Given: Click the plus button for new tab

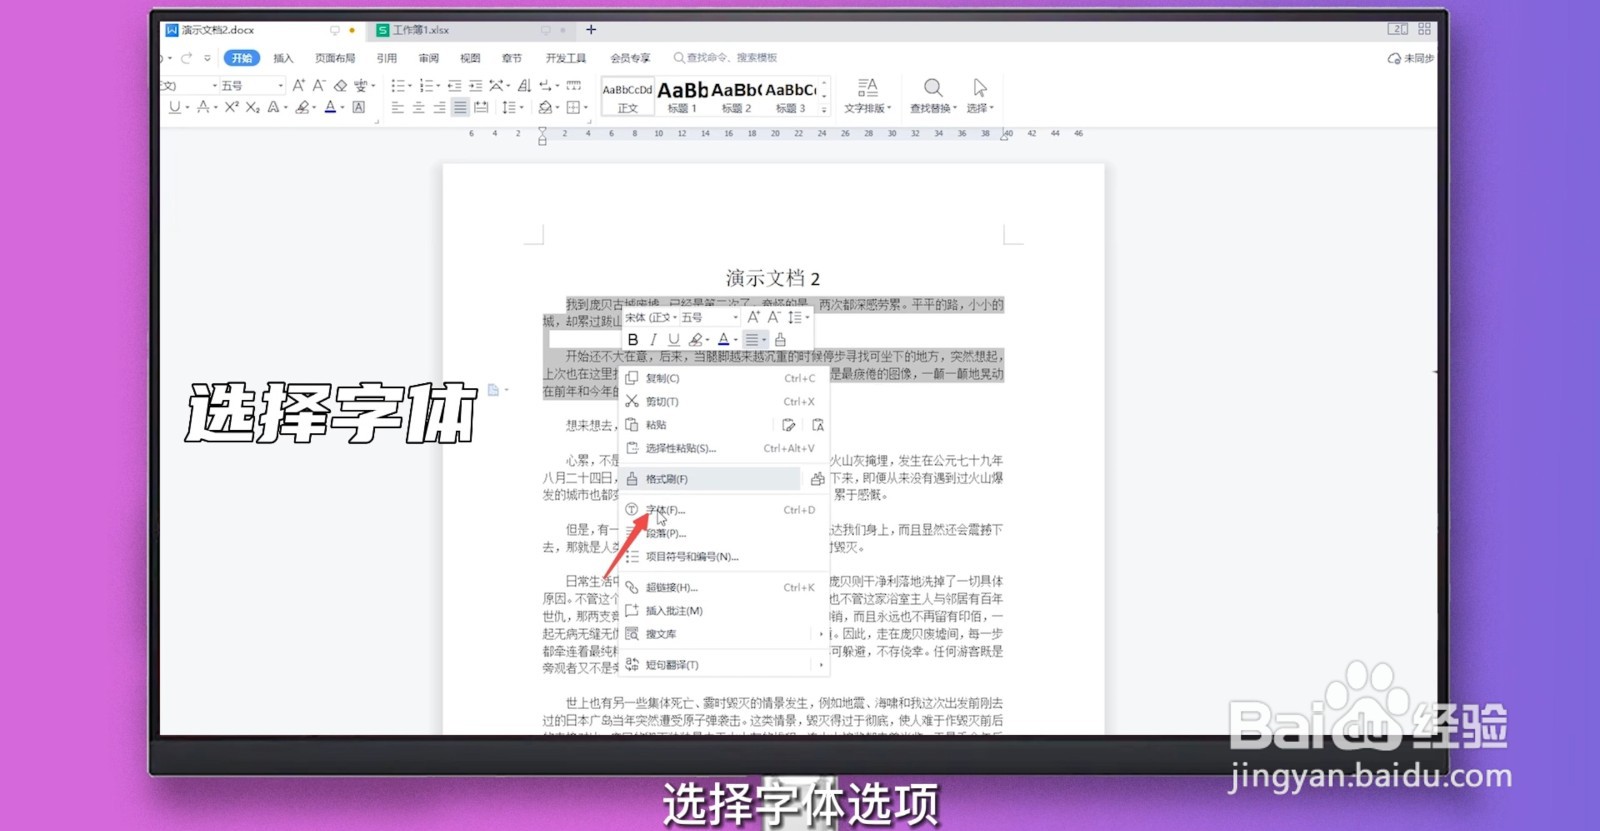Looking at the screenshot, I should click(x=591, y=30).
